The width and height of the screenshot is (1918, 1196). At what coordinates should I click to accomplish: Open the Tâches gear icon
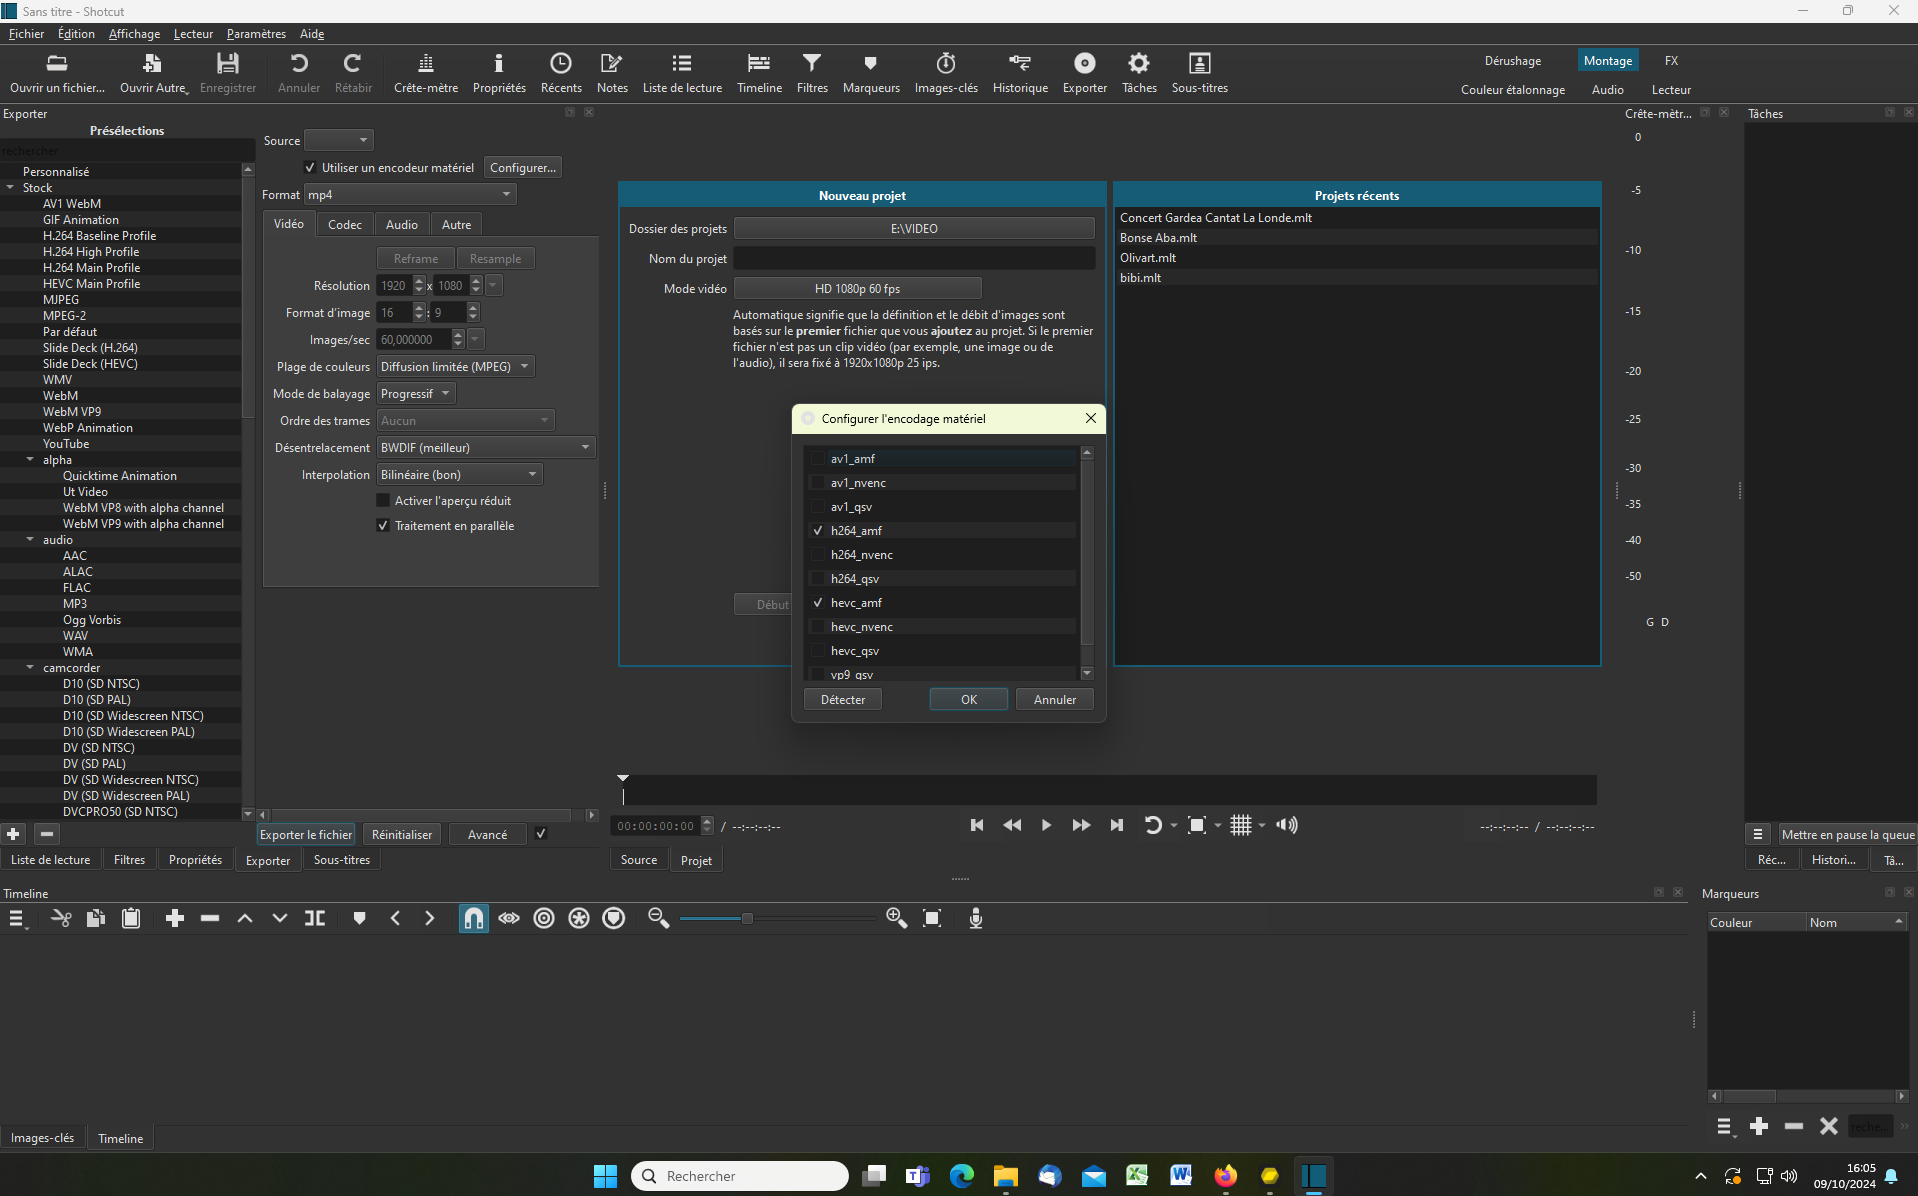1139,73
